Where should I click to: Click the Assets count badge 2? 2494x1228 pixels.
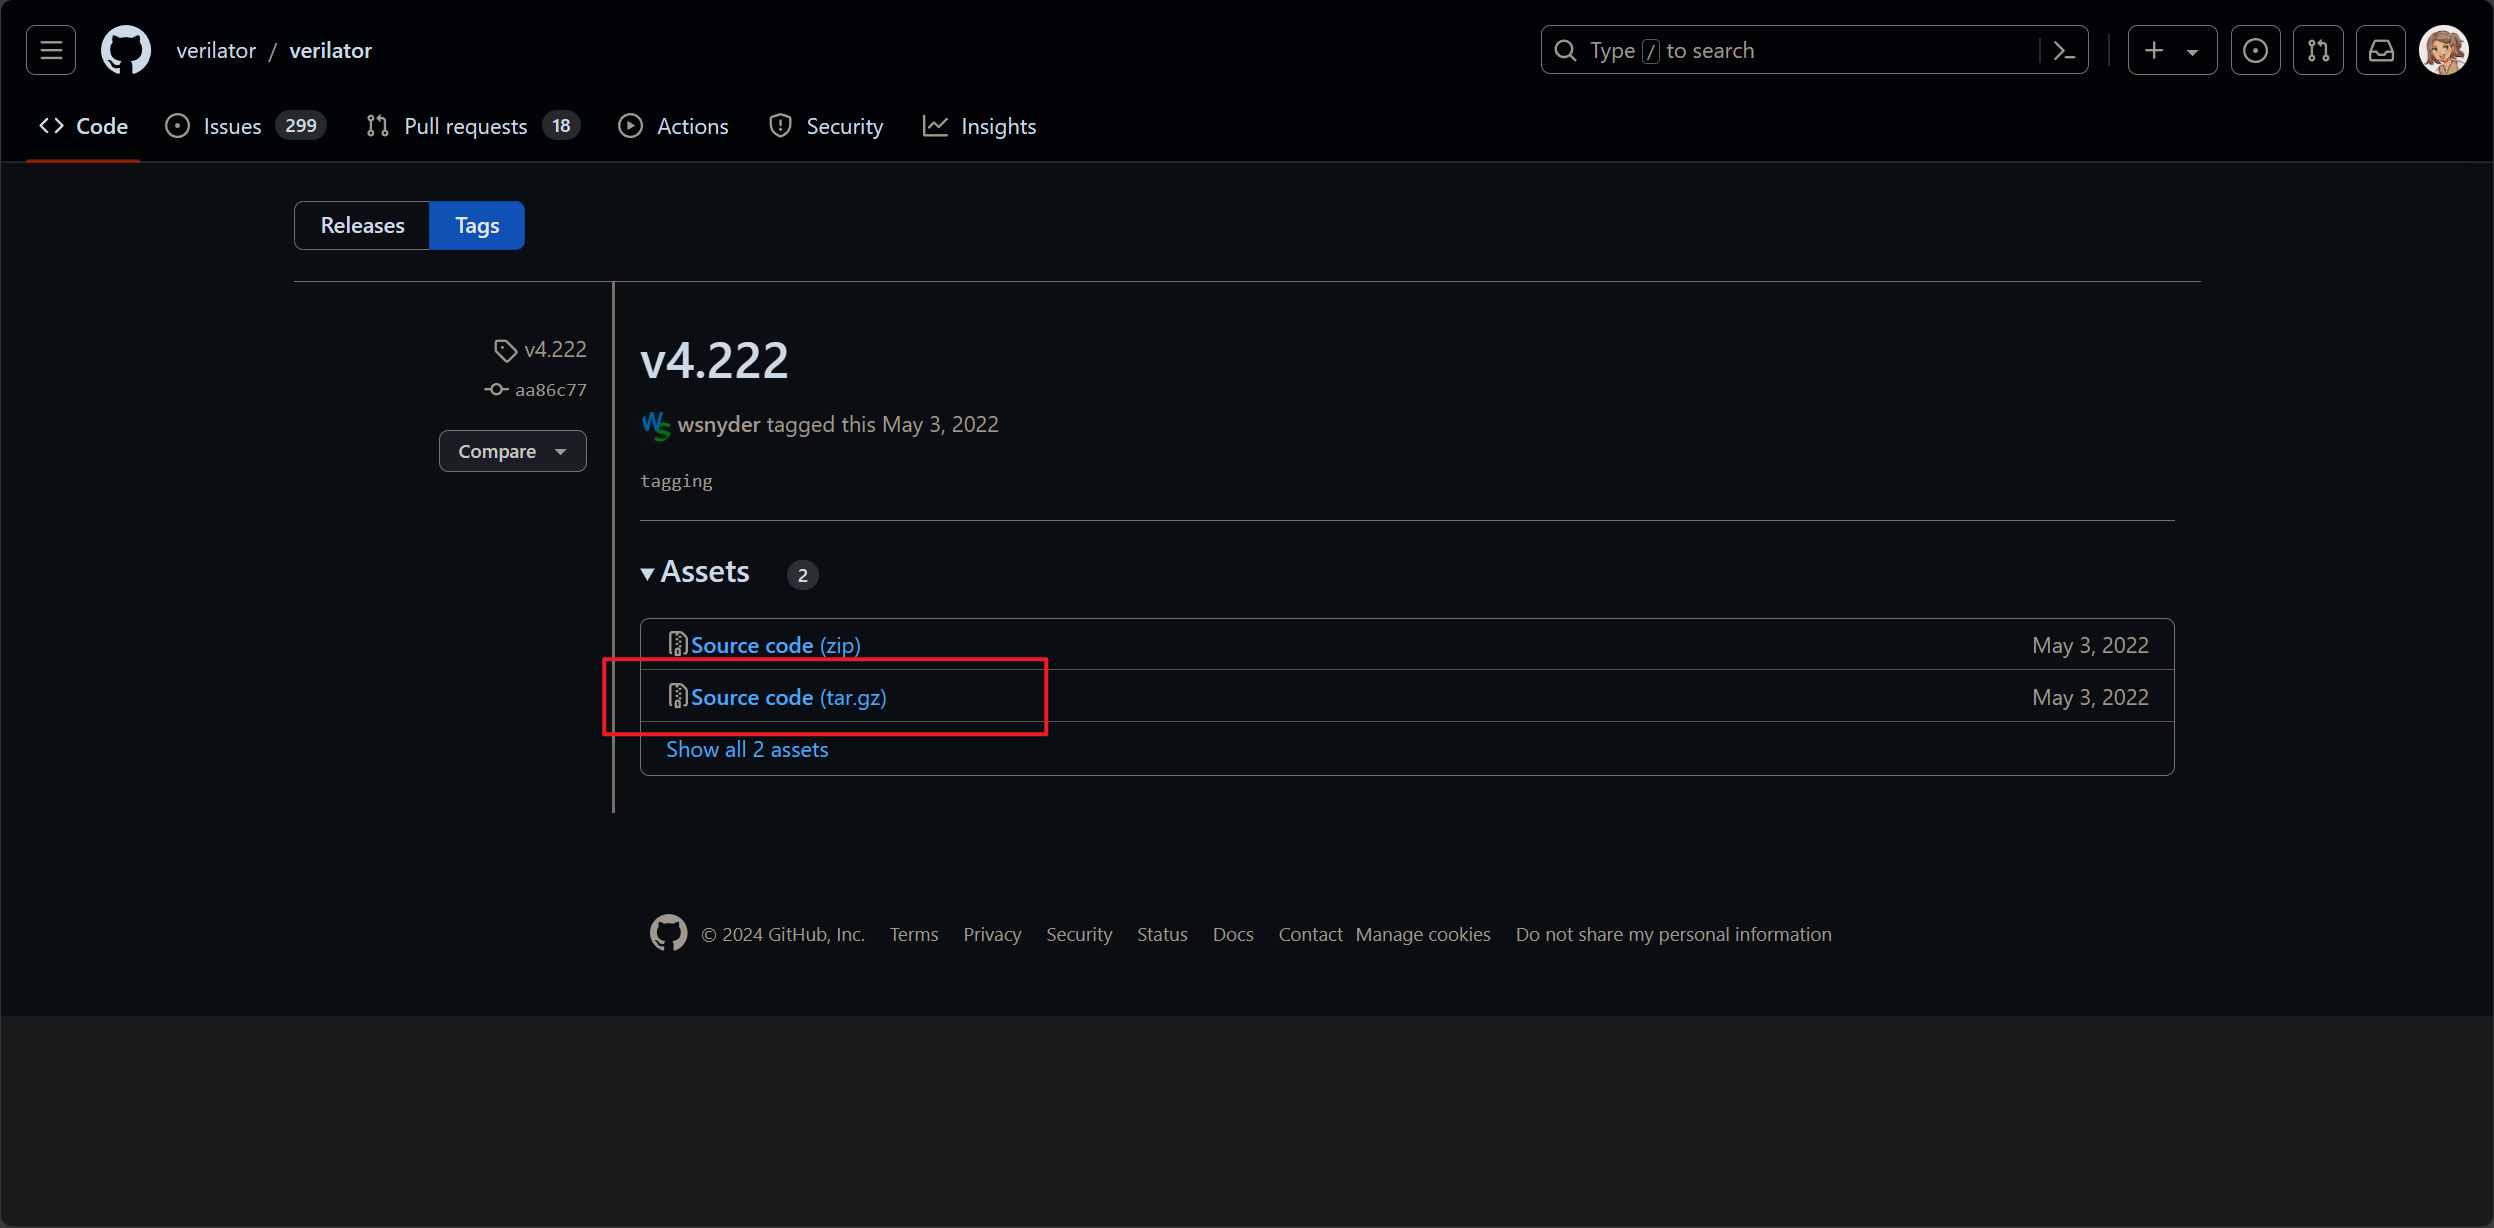click(802, 575)
